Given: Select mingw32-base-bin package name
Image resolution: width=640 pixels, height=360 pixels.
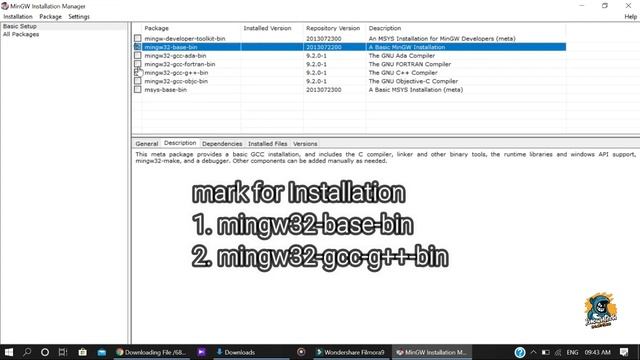Looking at the screenshot, I should point(171,47).
